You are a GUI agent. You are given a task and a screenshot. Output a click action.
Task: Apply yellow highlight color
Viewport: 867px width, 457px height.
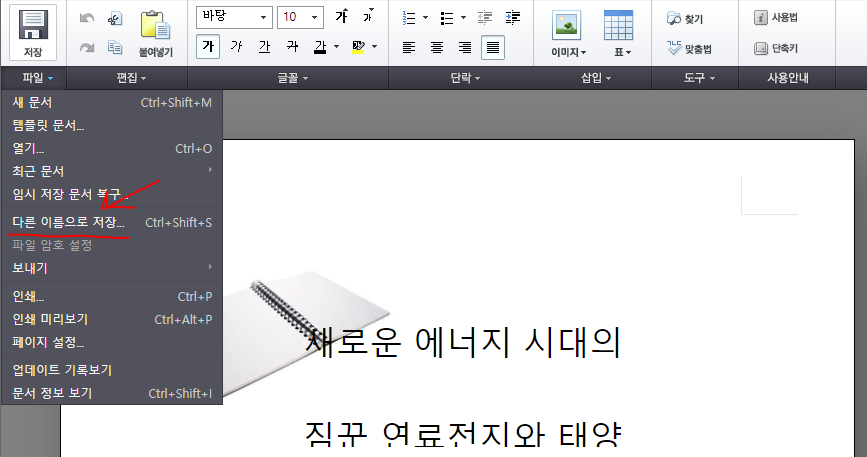click(x=358, y=47)
